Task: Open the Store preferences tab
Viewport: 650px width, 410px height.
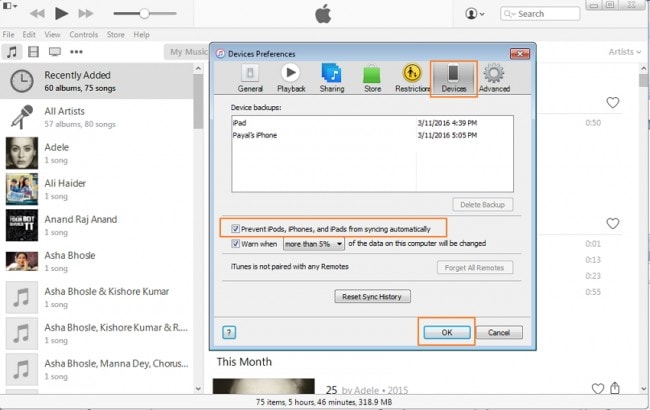Action: tap(372, 78)
